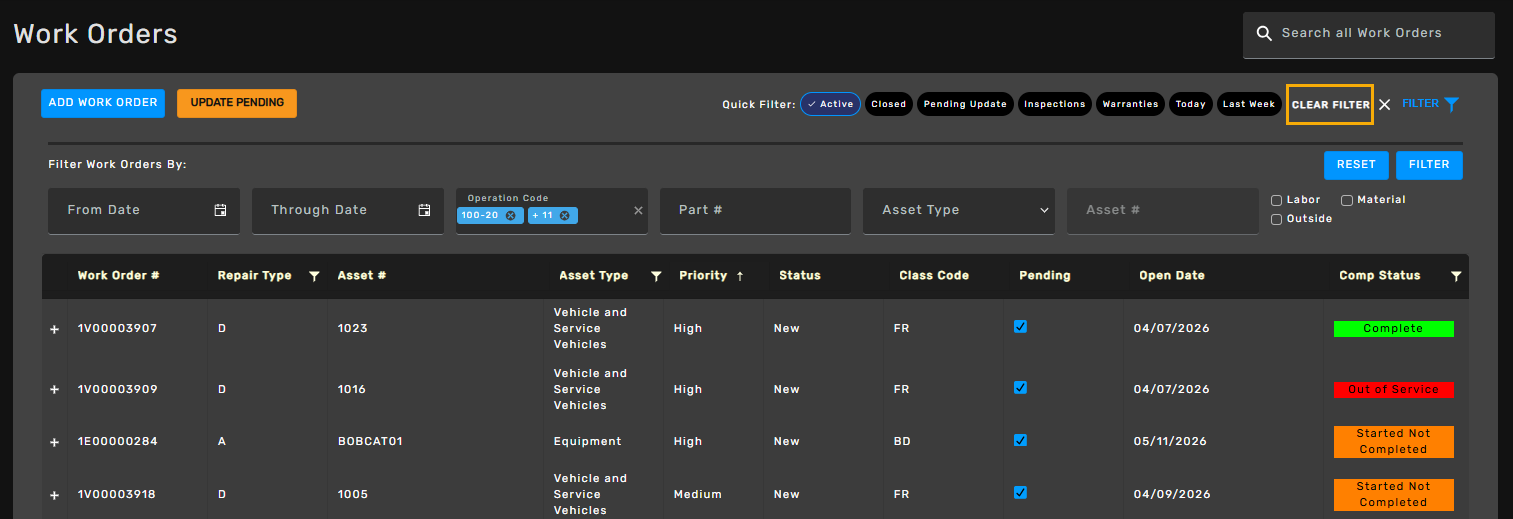
Task: Click the Through Date field
Action: [348, 211]
